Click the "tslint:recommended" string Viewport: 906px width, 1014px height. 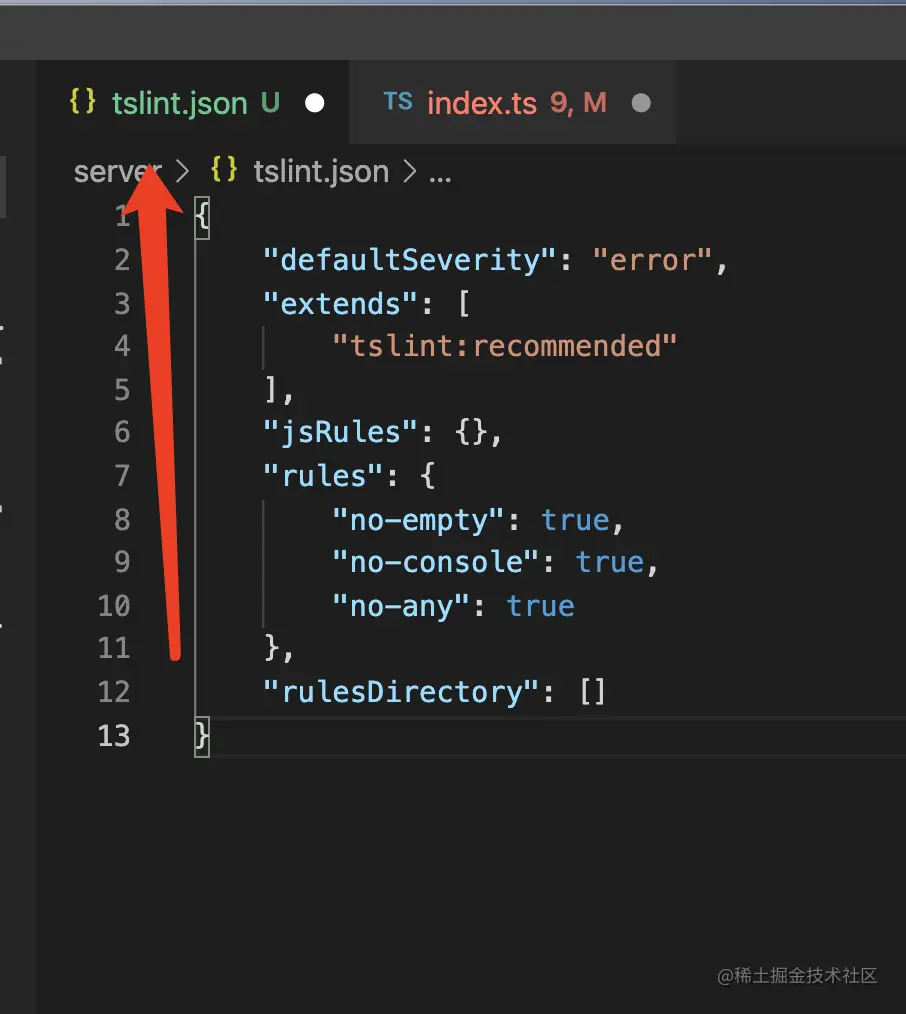[504, 347]
